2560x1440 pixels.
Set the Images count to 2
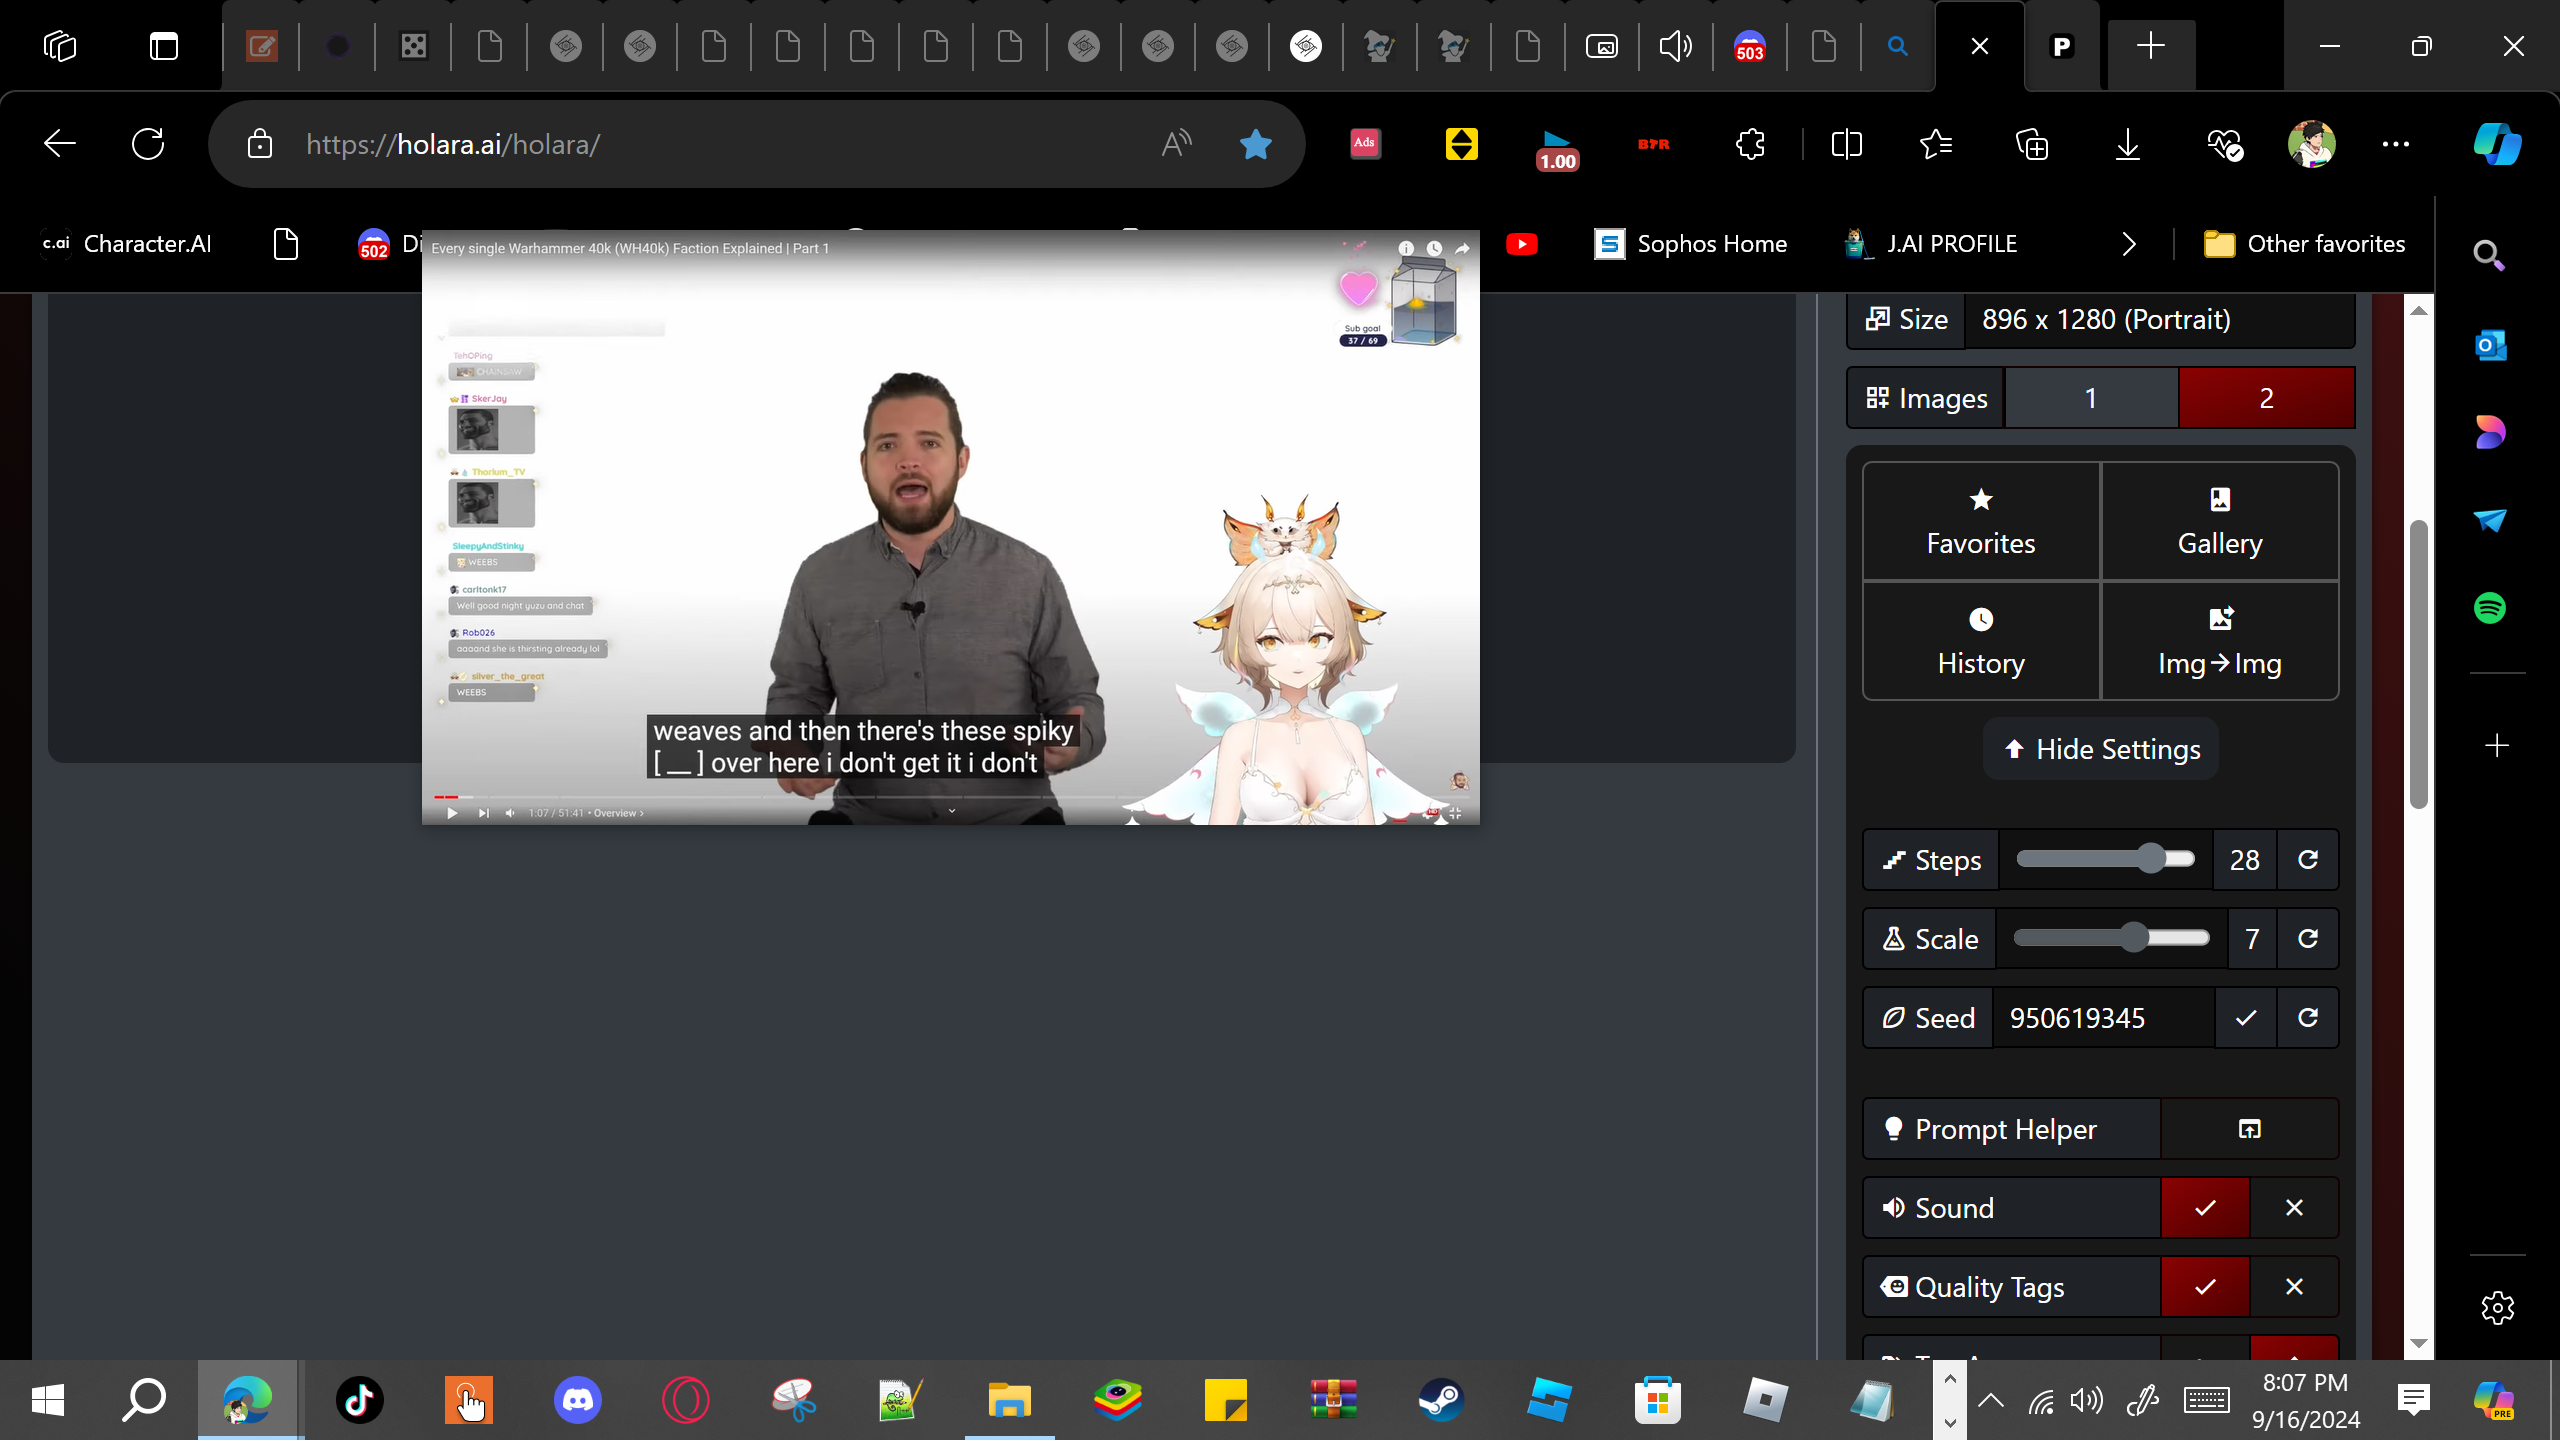[x=2266, y=398]
